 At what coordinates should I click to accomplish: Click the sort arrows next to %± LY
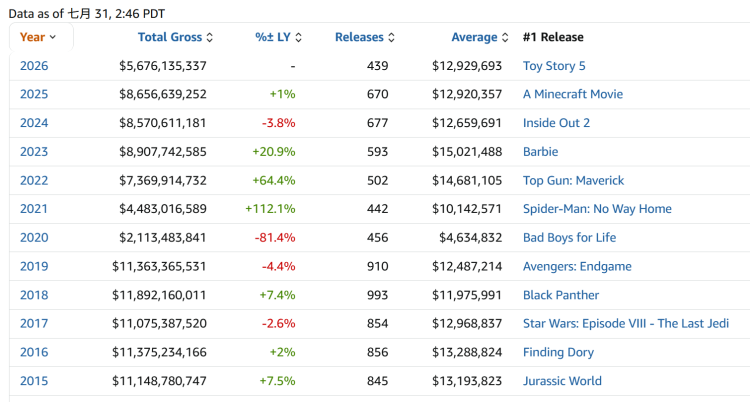click(298, 37)
